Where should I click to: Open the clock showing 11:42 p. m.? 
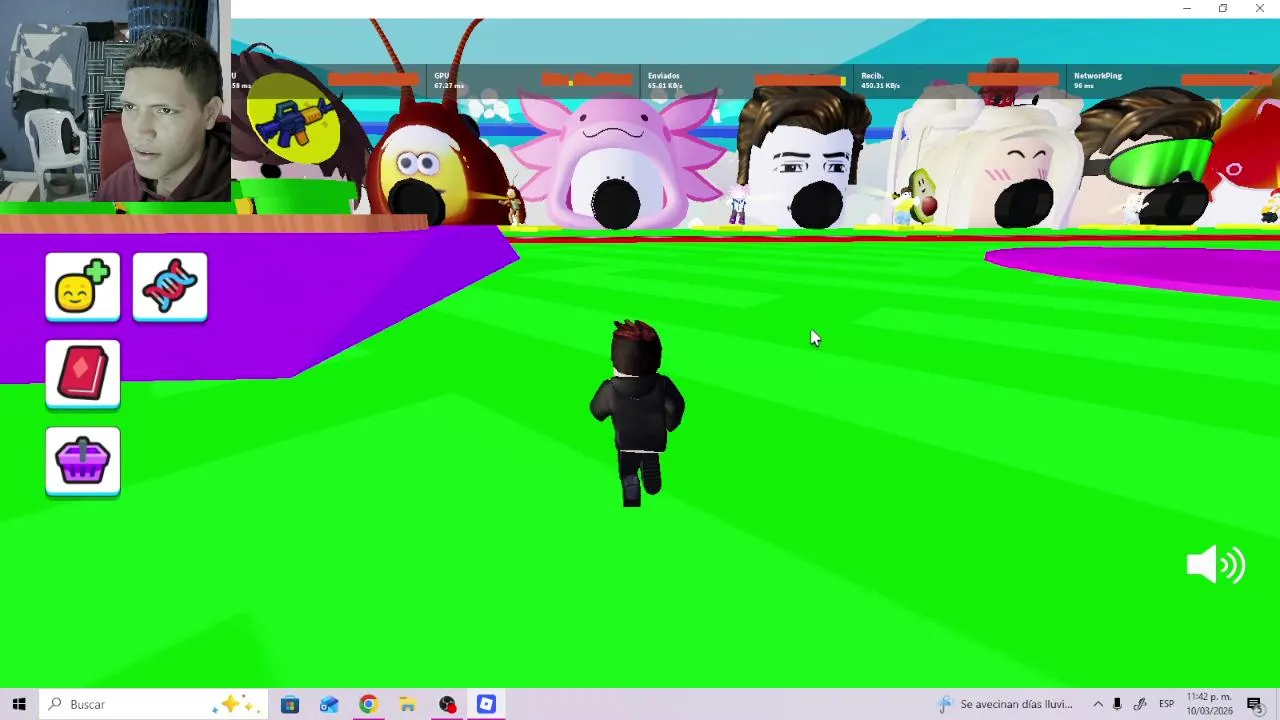[1209, 704]
